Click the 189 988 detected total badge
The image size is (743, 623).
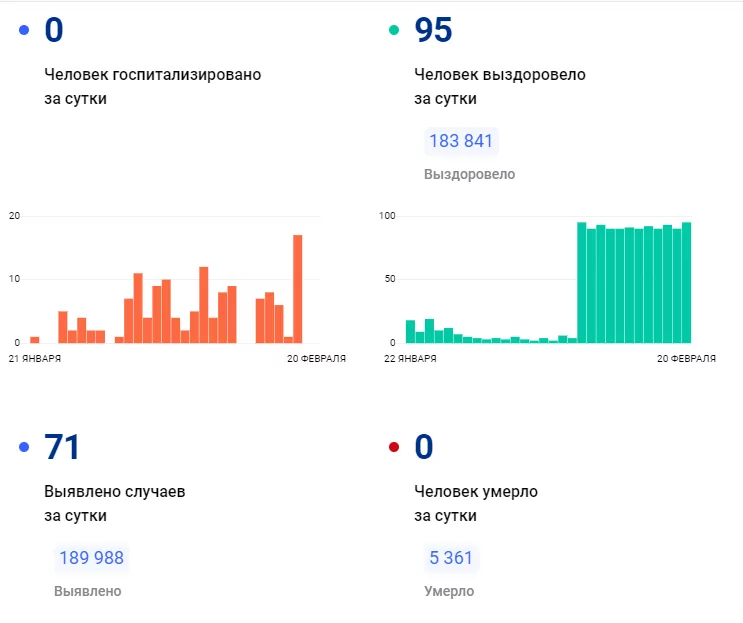(91, 558)
